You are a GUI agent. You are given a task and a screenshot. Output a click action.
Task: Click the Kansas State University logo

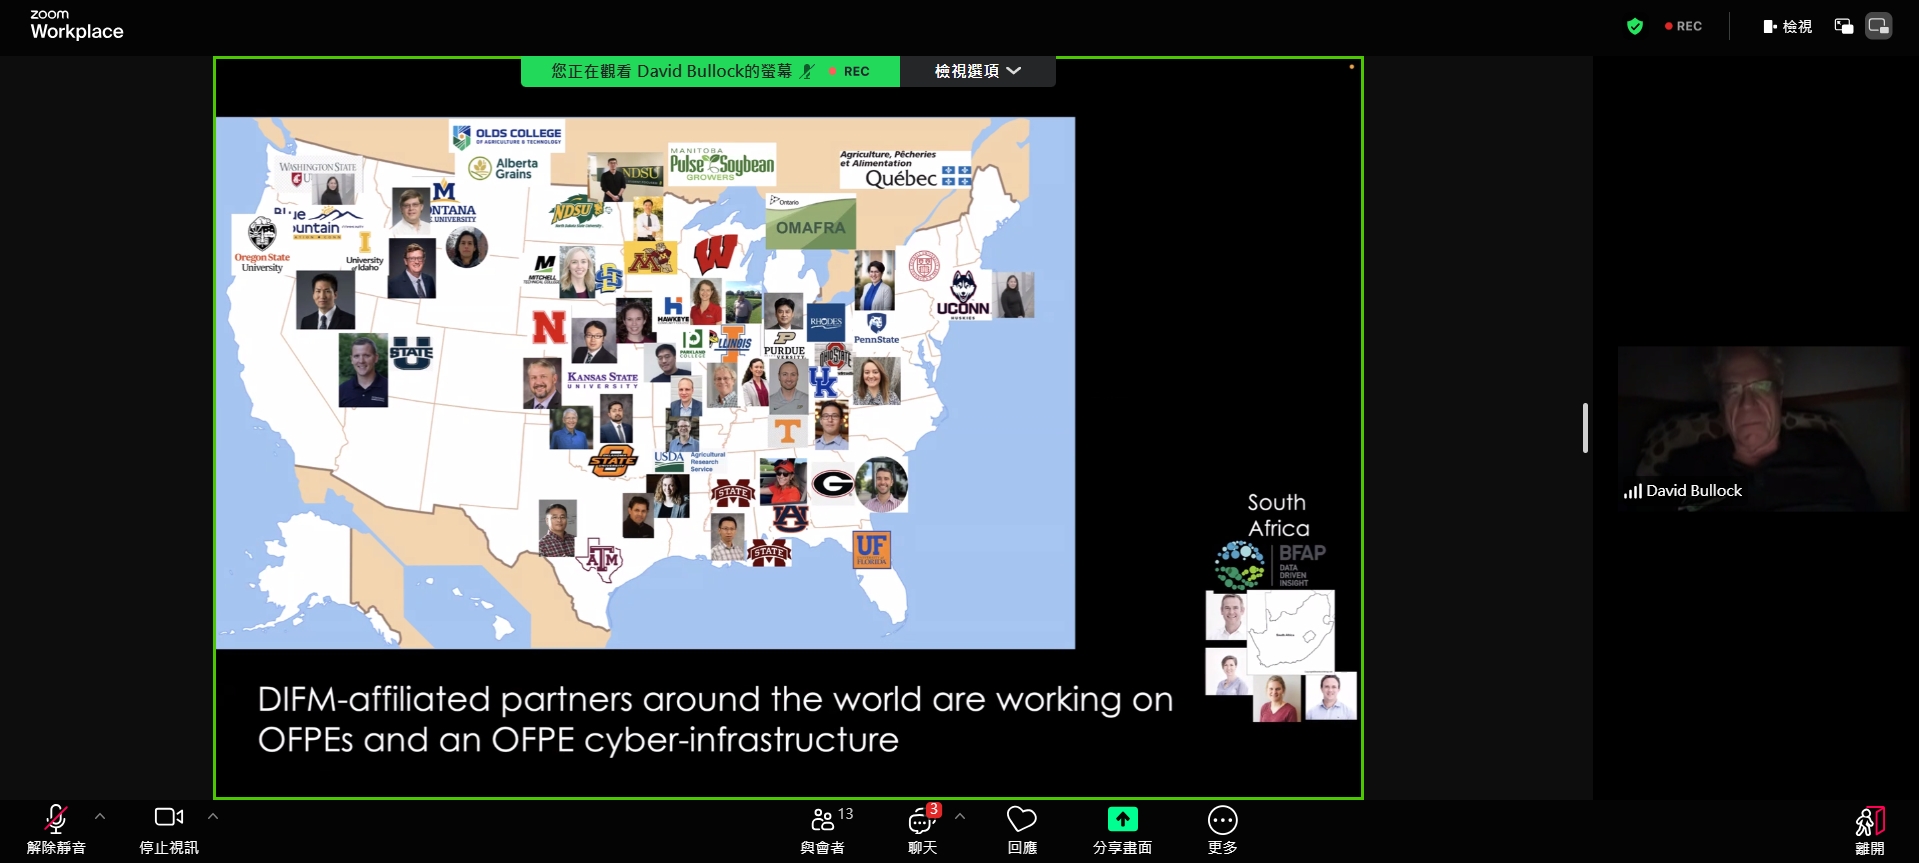click(x=602, y=380)
